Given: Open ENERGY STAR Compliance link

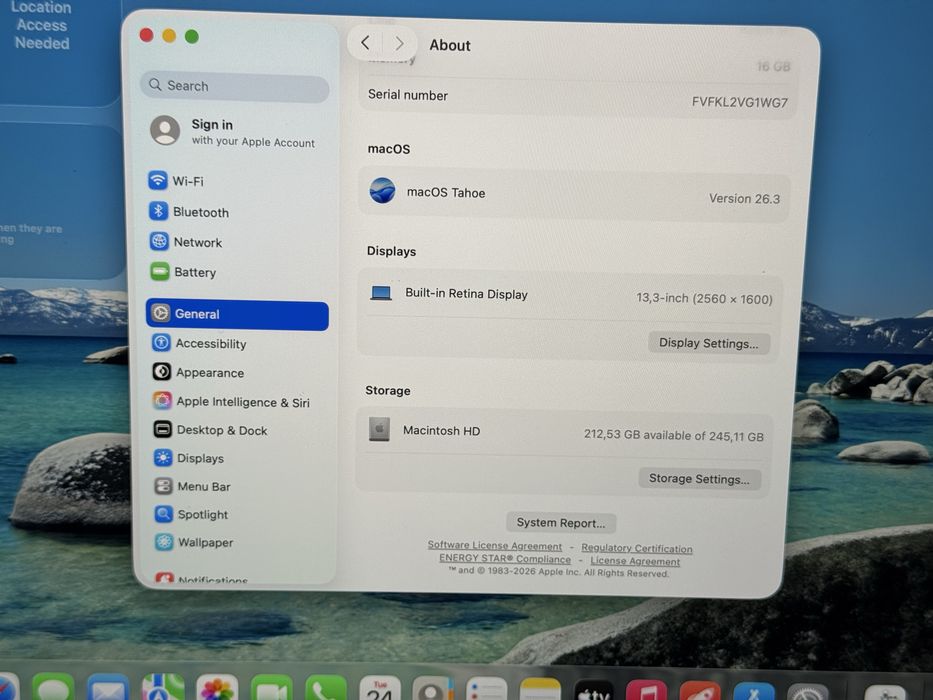Looking at the screenshot, I should coord(505,558).
